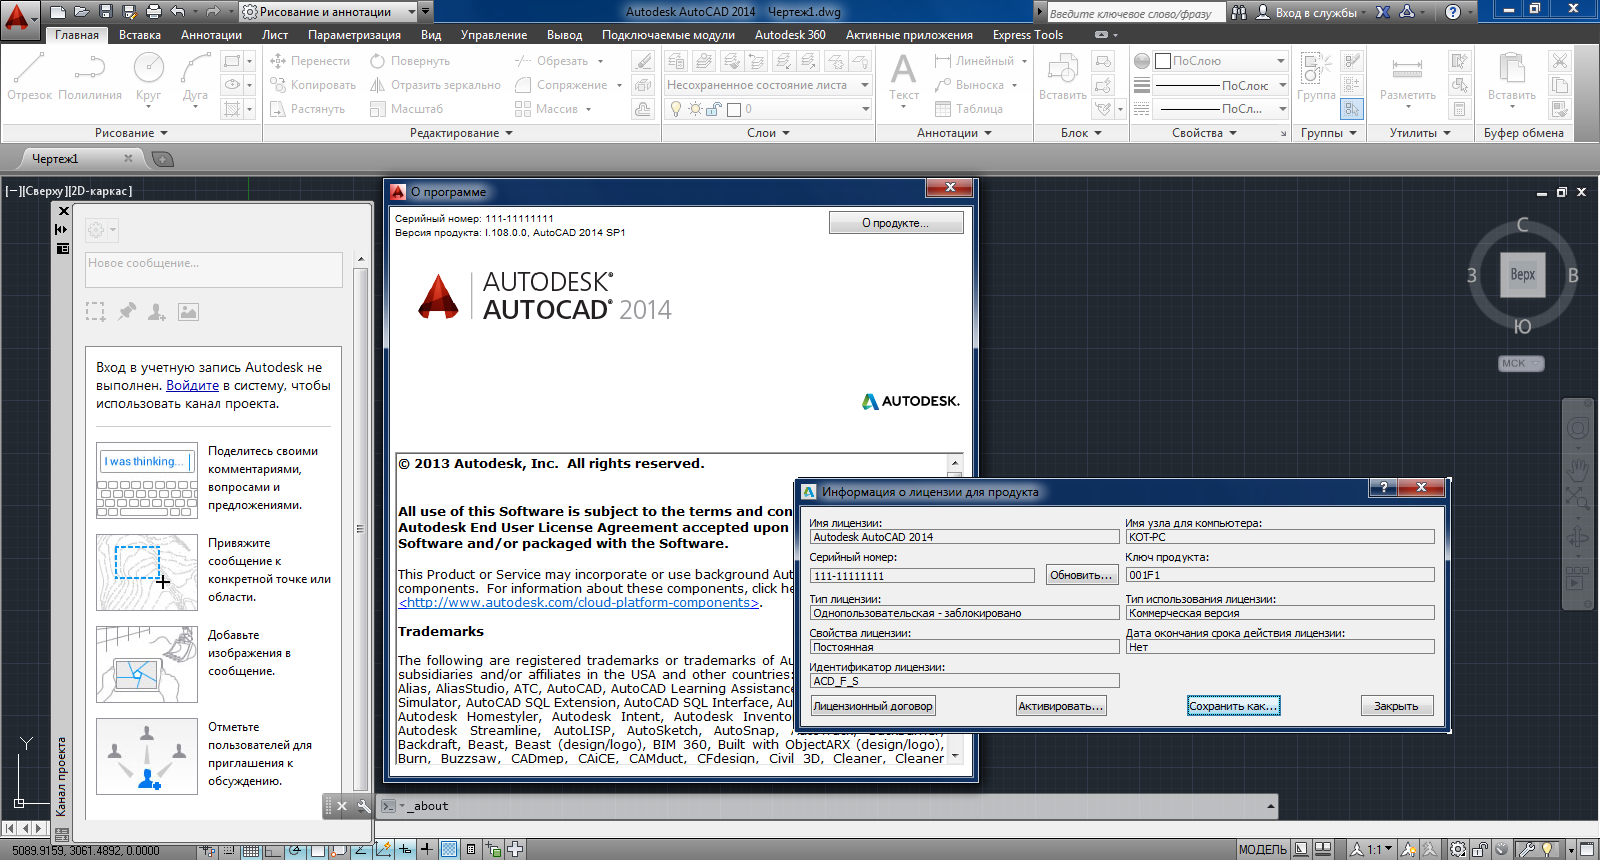1600x860 pixels.
Task: Click the Верх face of the ViewCube
Action: (x=1522, y=275)
